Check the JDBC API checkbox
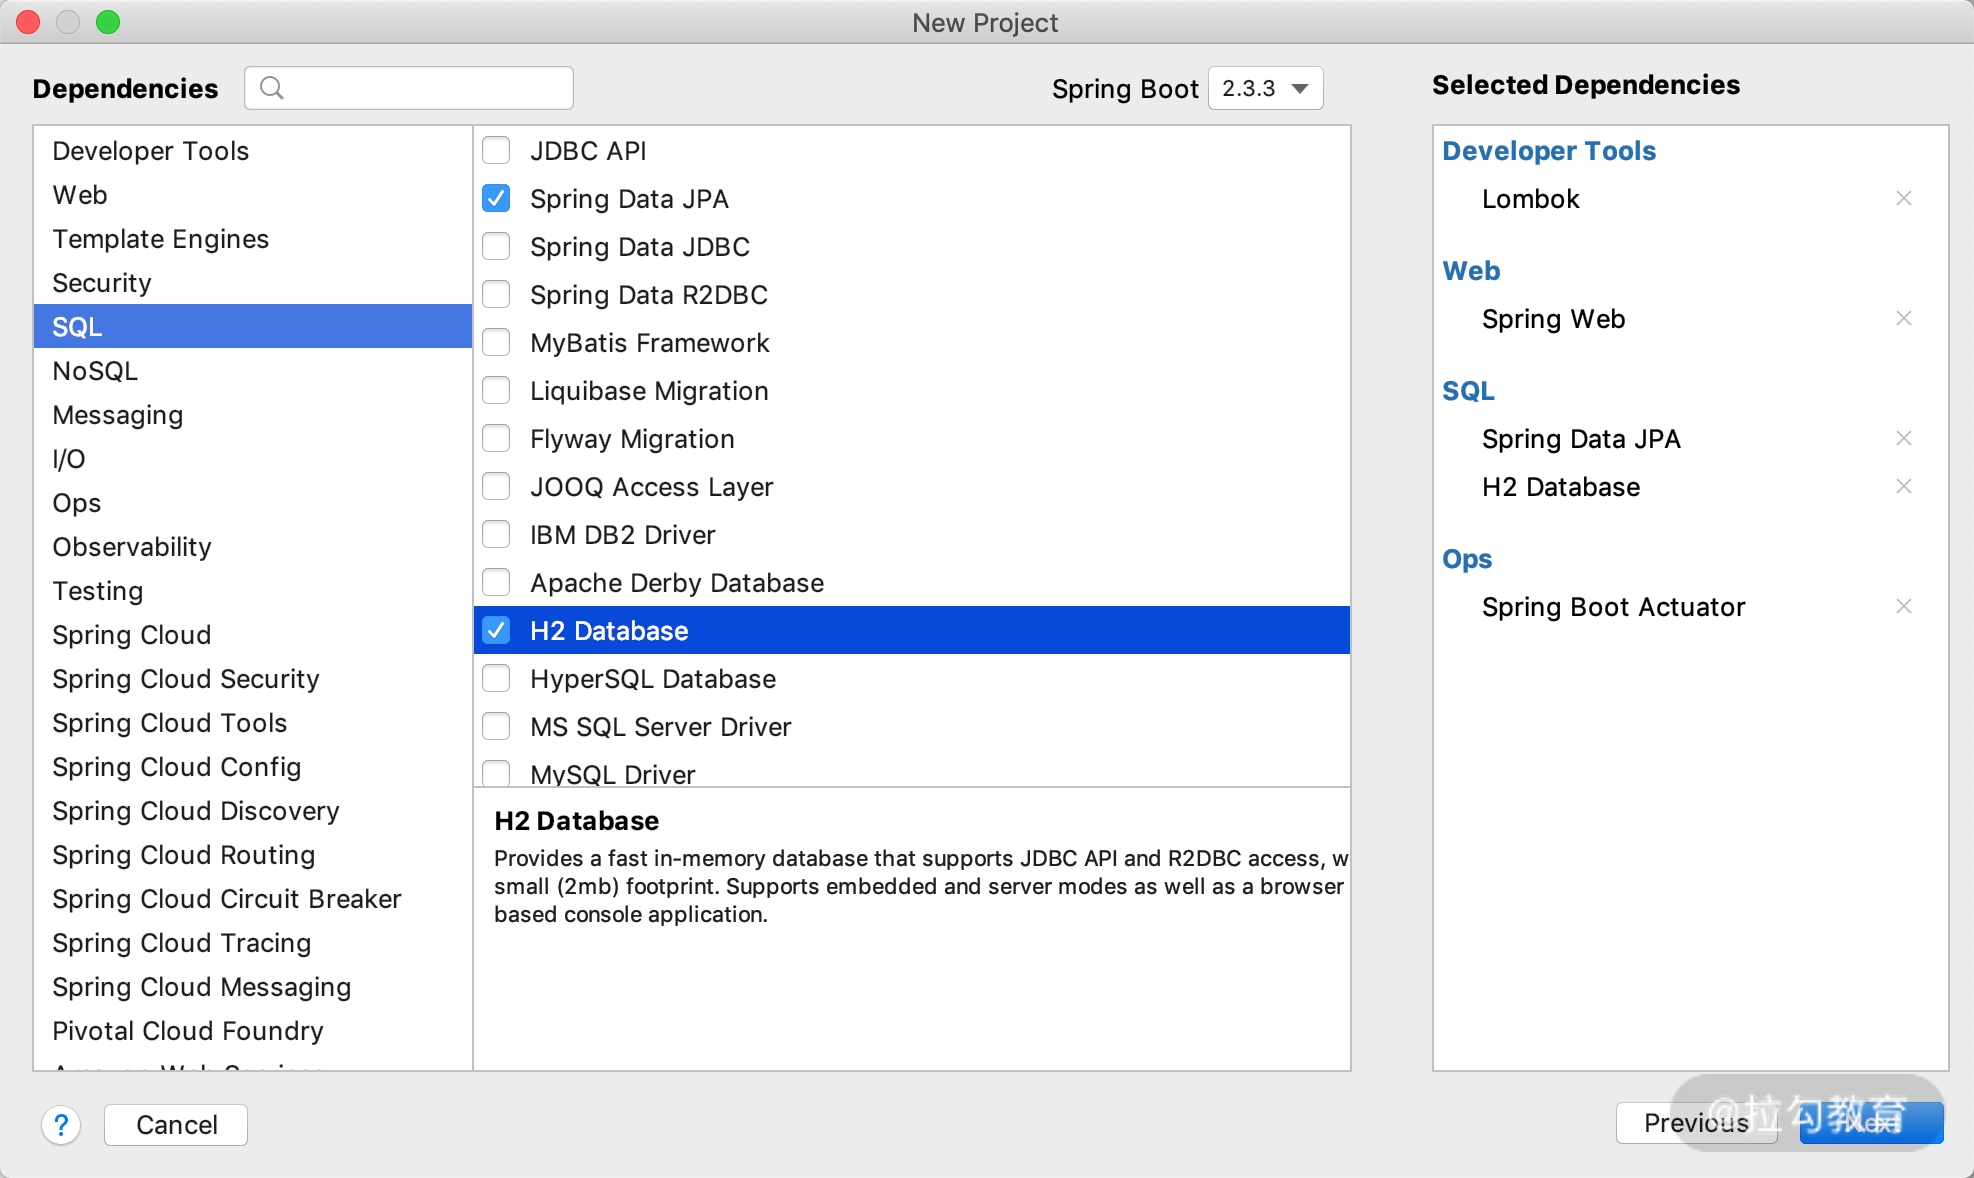1974x1178 pixels. (x=496, y=150)
